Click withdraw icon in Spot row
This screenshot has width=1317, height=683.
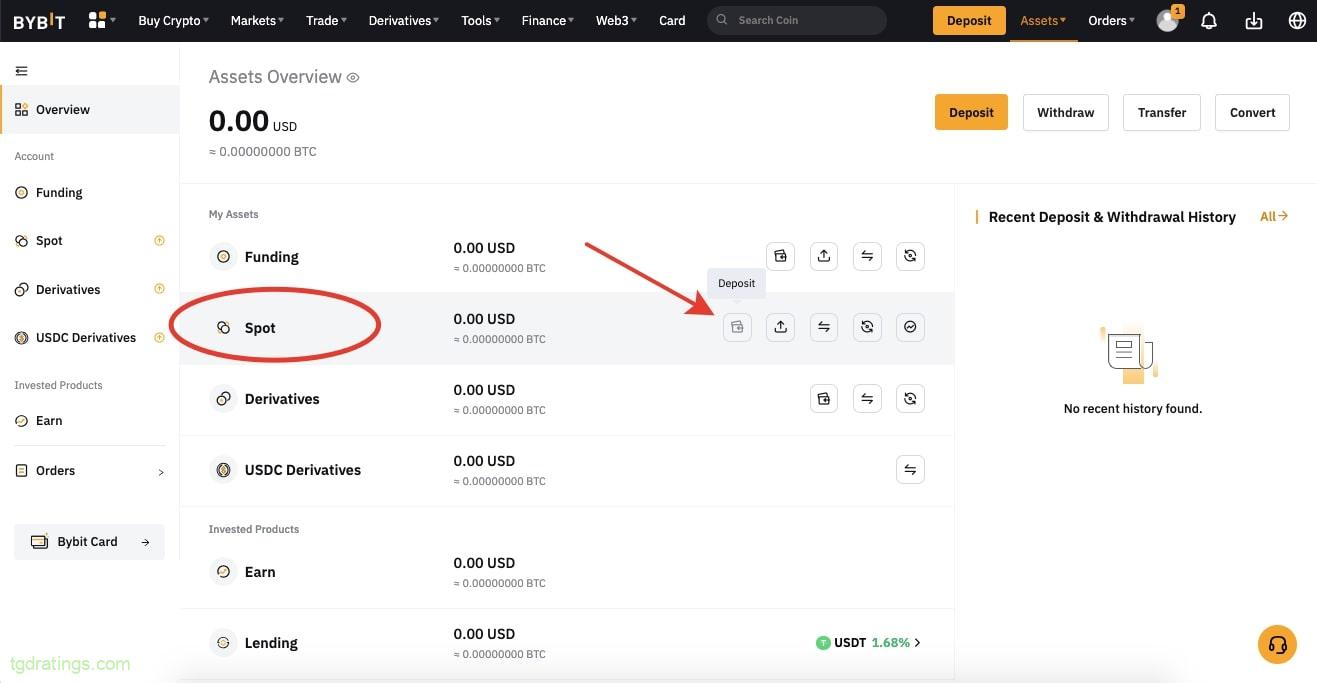tap(780, 327)
